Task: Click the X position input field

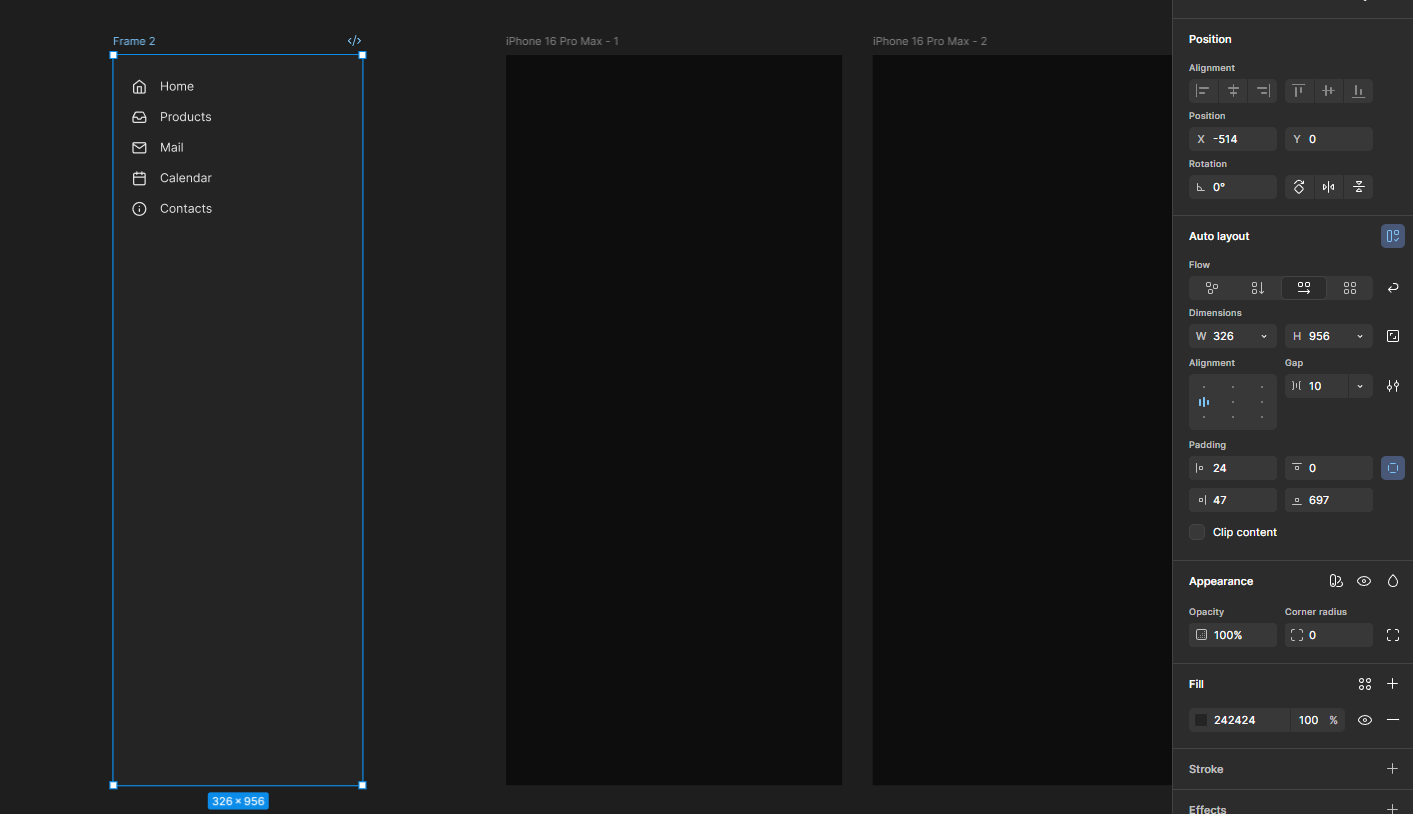Action: click(1240, 139)
